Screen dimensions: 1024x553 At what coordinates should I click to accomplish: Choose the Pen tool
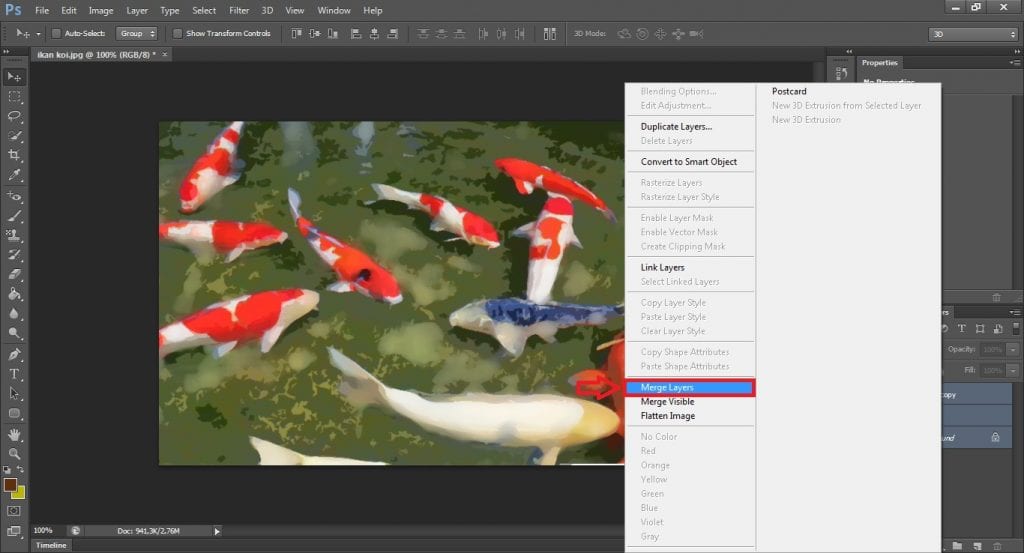point(14,354)
